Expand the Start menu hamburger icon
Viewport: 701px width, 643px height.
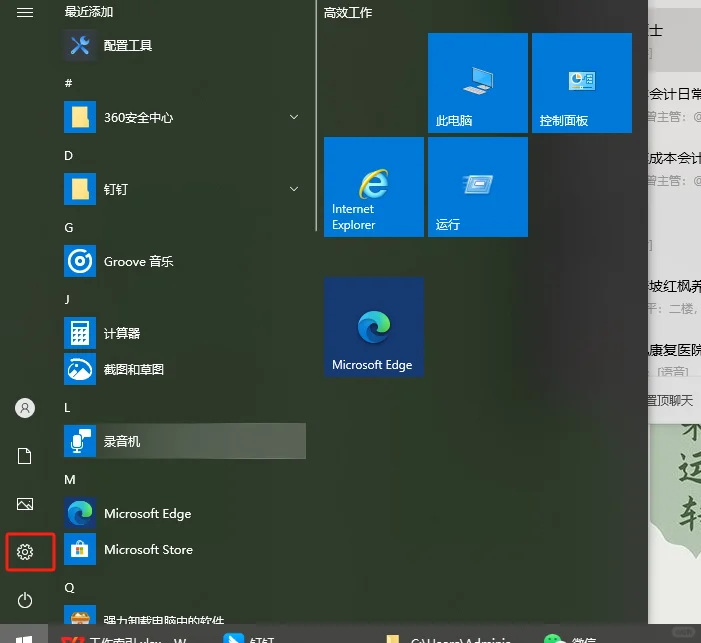point(25,13)
